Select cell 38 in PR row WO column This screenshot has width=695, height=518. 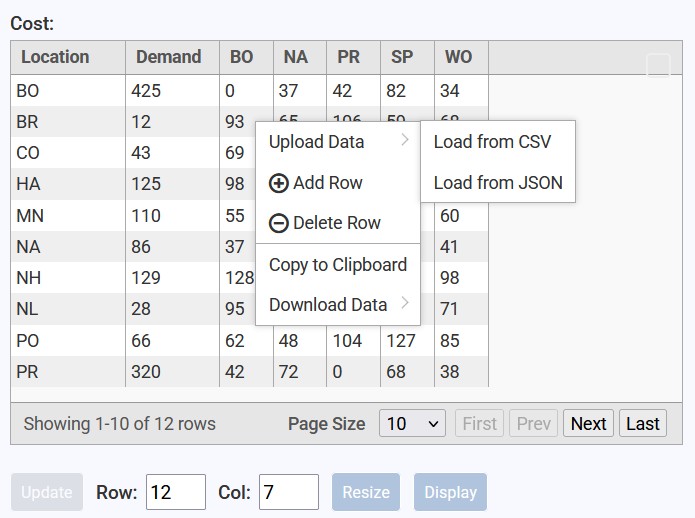[461, 372]
